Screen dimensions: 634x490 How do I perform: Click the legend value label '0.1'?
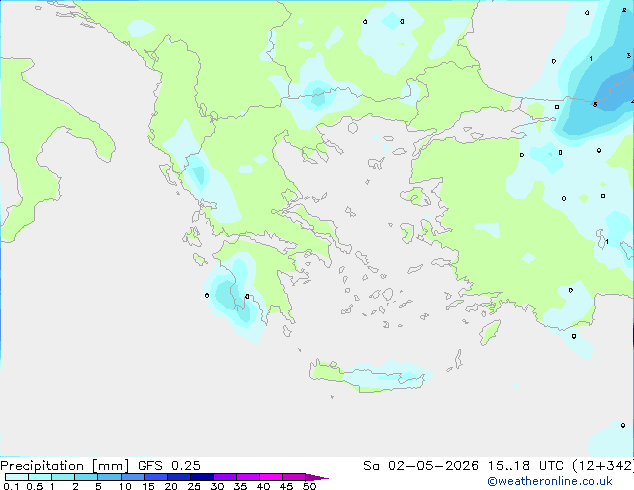(x=11, y=486)
